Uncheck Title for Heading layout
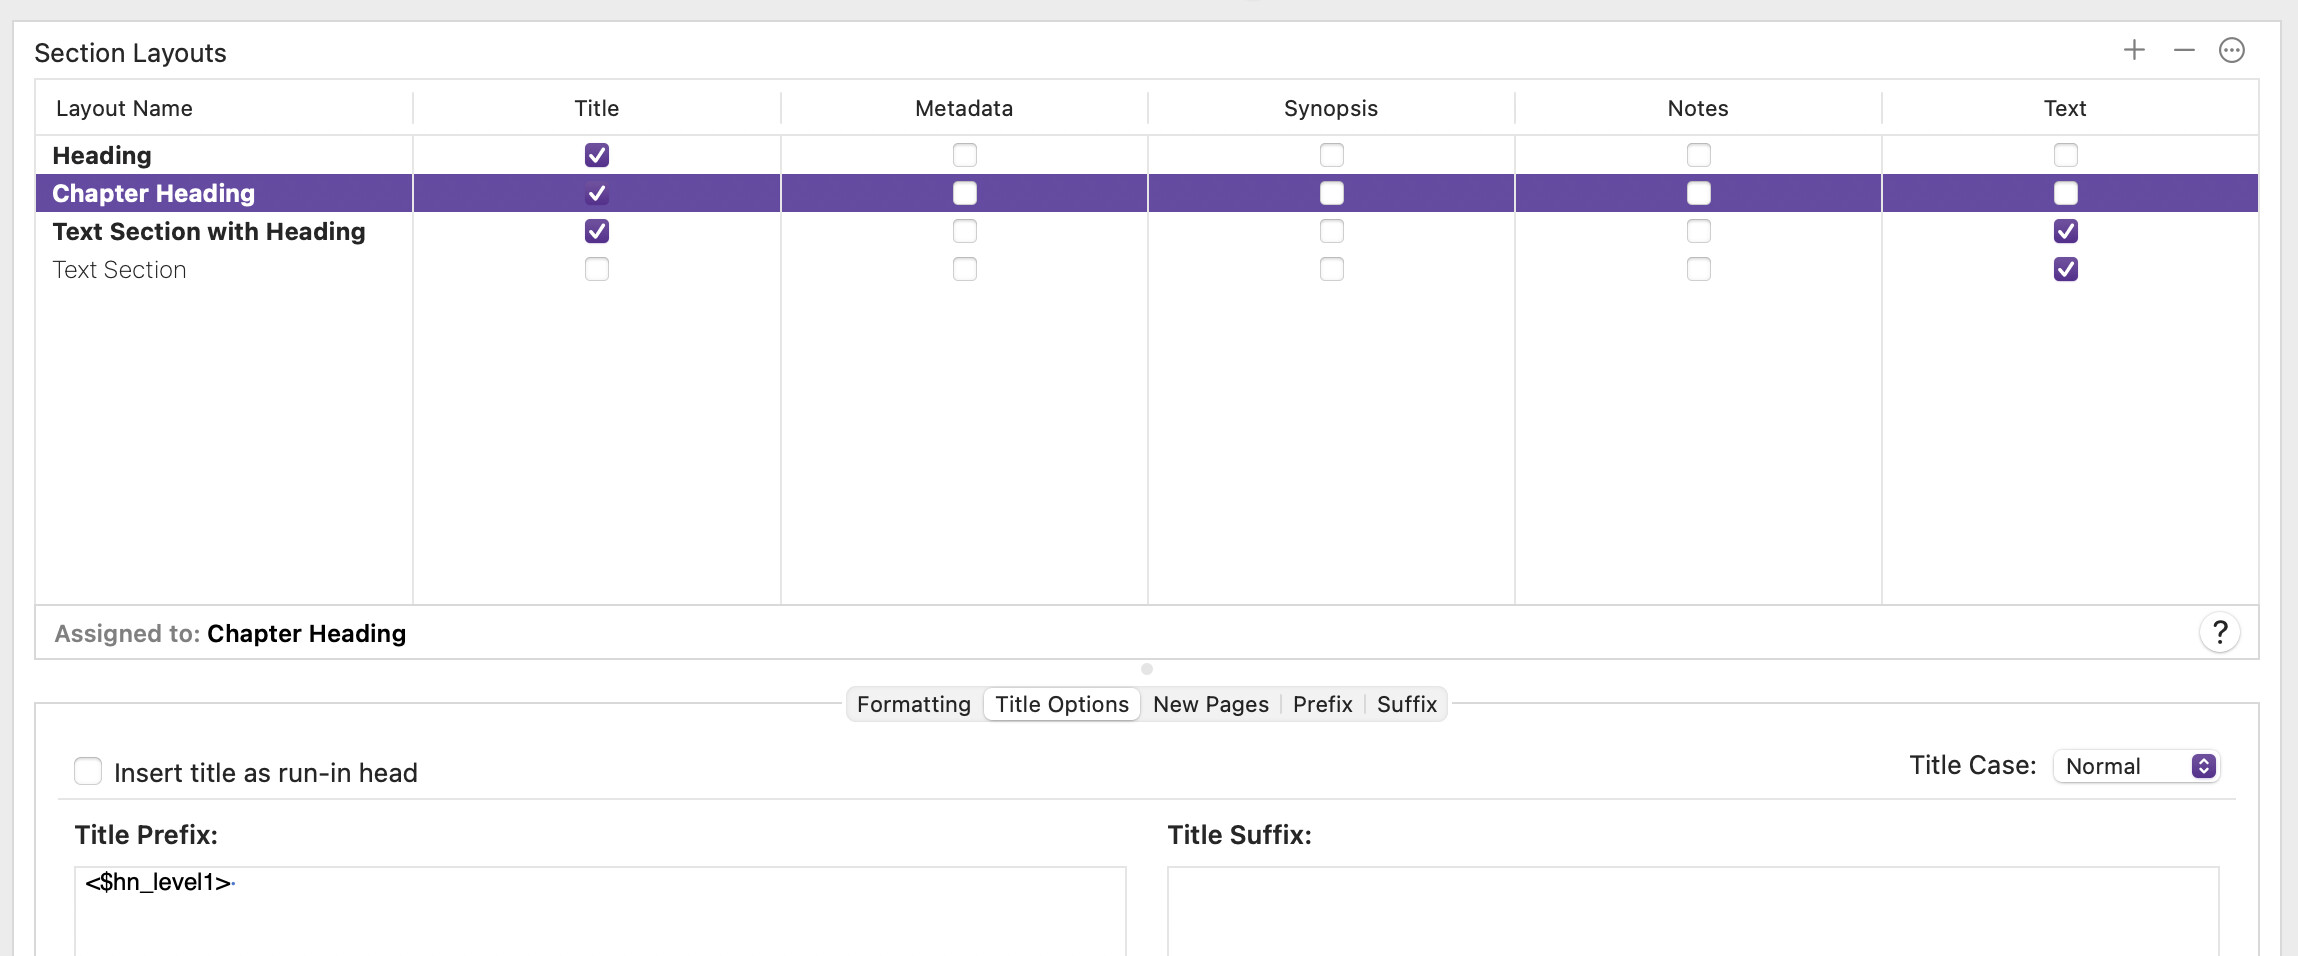Screen dimensions: 2298x956 point(597,155)
